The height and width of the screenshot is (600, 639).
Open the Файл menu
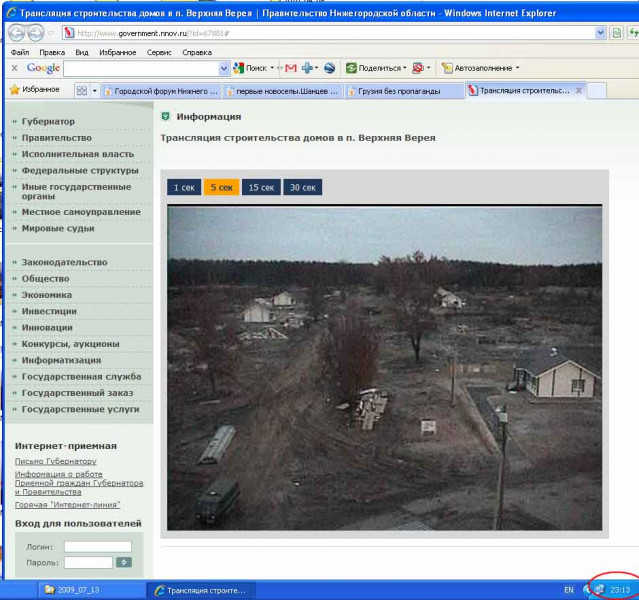[20, 52]
